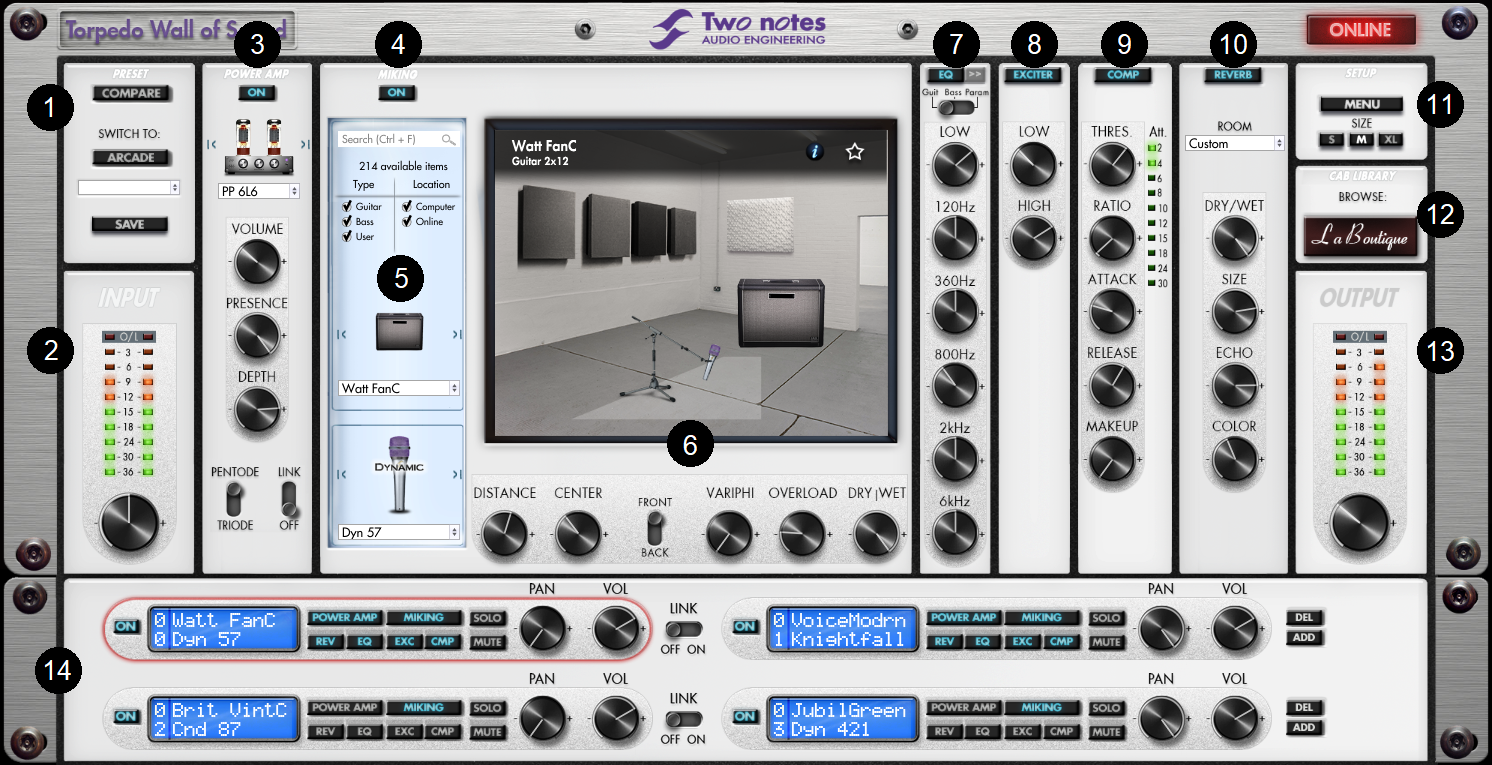This screenshot has height=765, width=1492.
Task: Flip the Guit/Bass/Param EQ mode switch
Action: (956, 107)
